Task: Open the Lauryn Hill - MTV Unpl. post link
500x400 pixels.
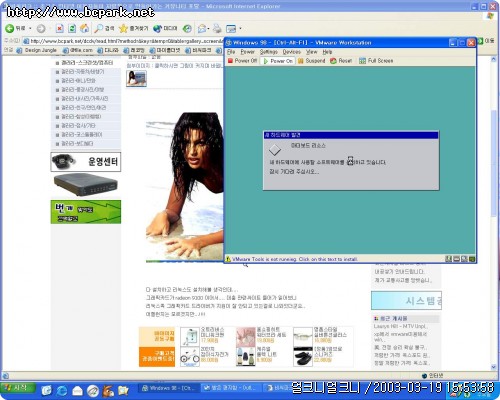Action: coord(400,326)
